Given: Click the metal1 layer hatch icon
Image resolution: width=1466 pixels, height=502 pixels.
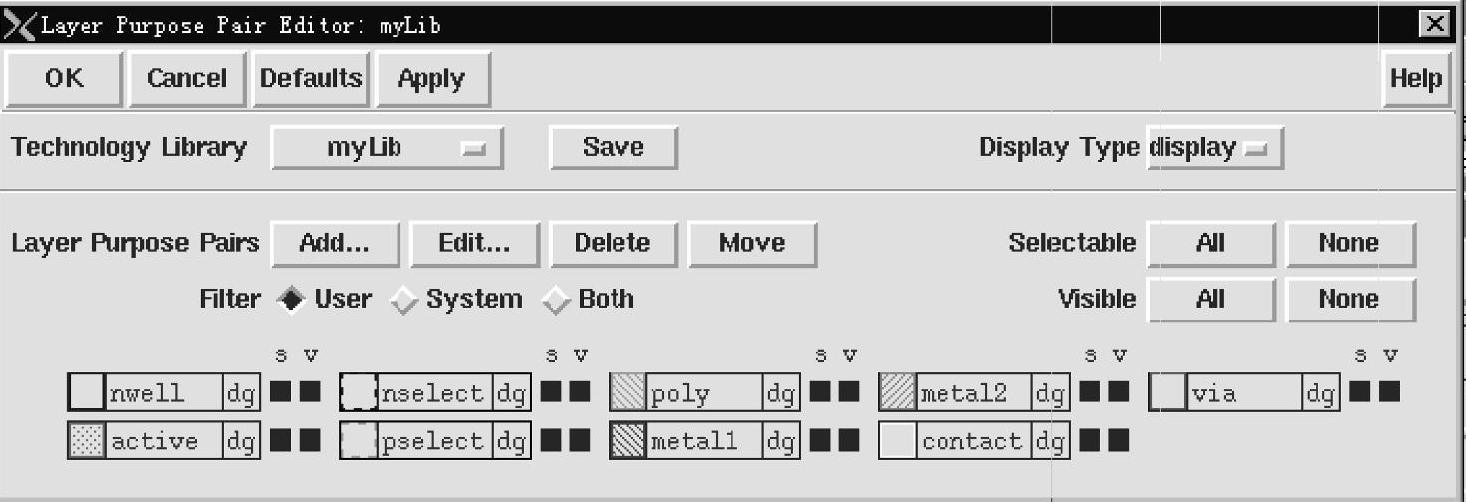Looking at the screenshot, I should [x=628, y=441].
